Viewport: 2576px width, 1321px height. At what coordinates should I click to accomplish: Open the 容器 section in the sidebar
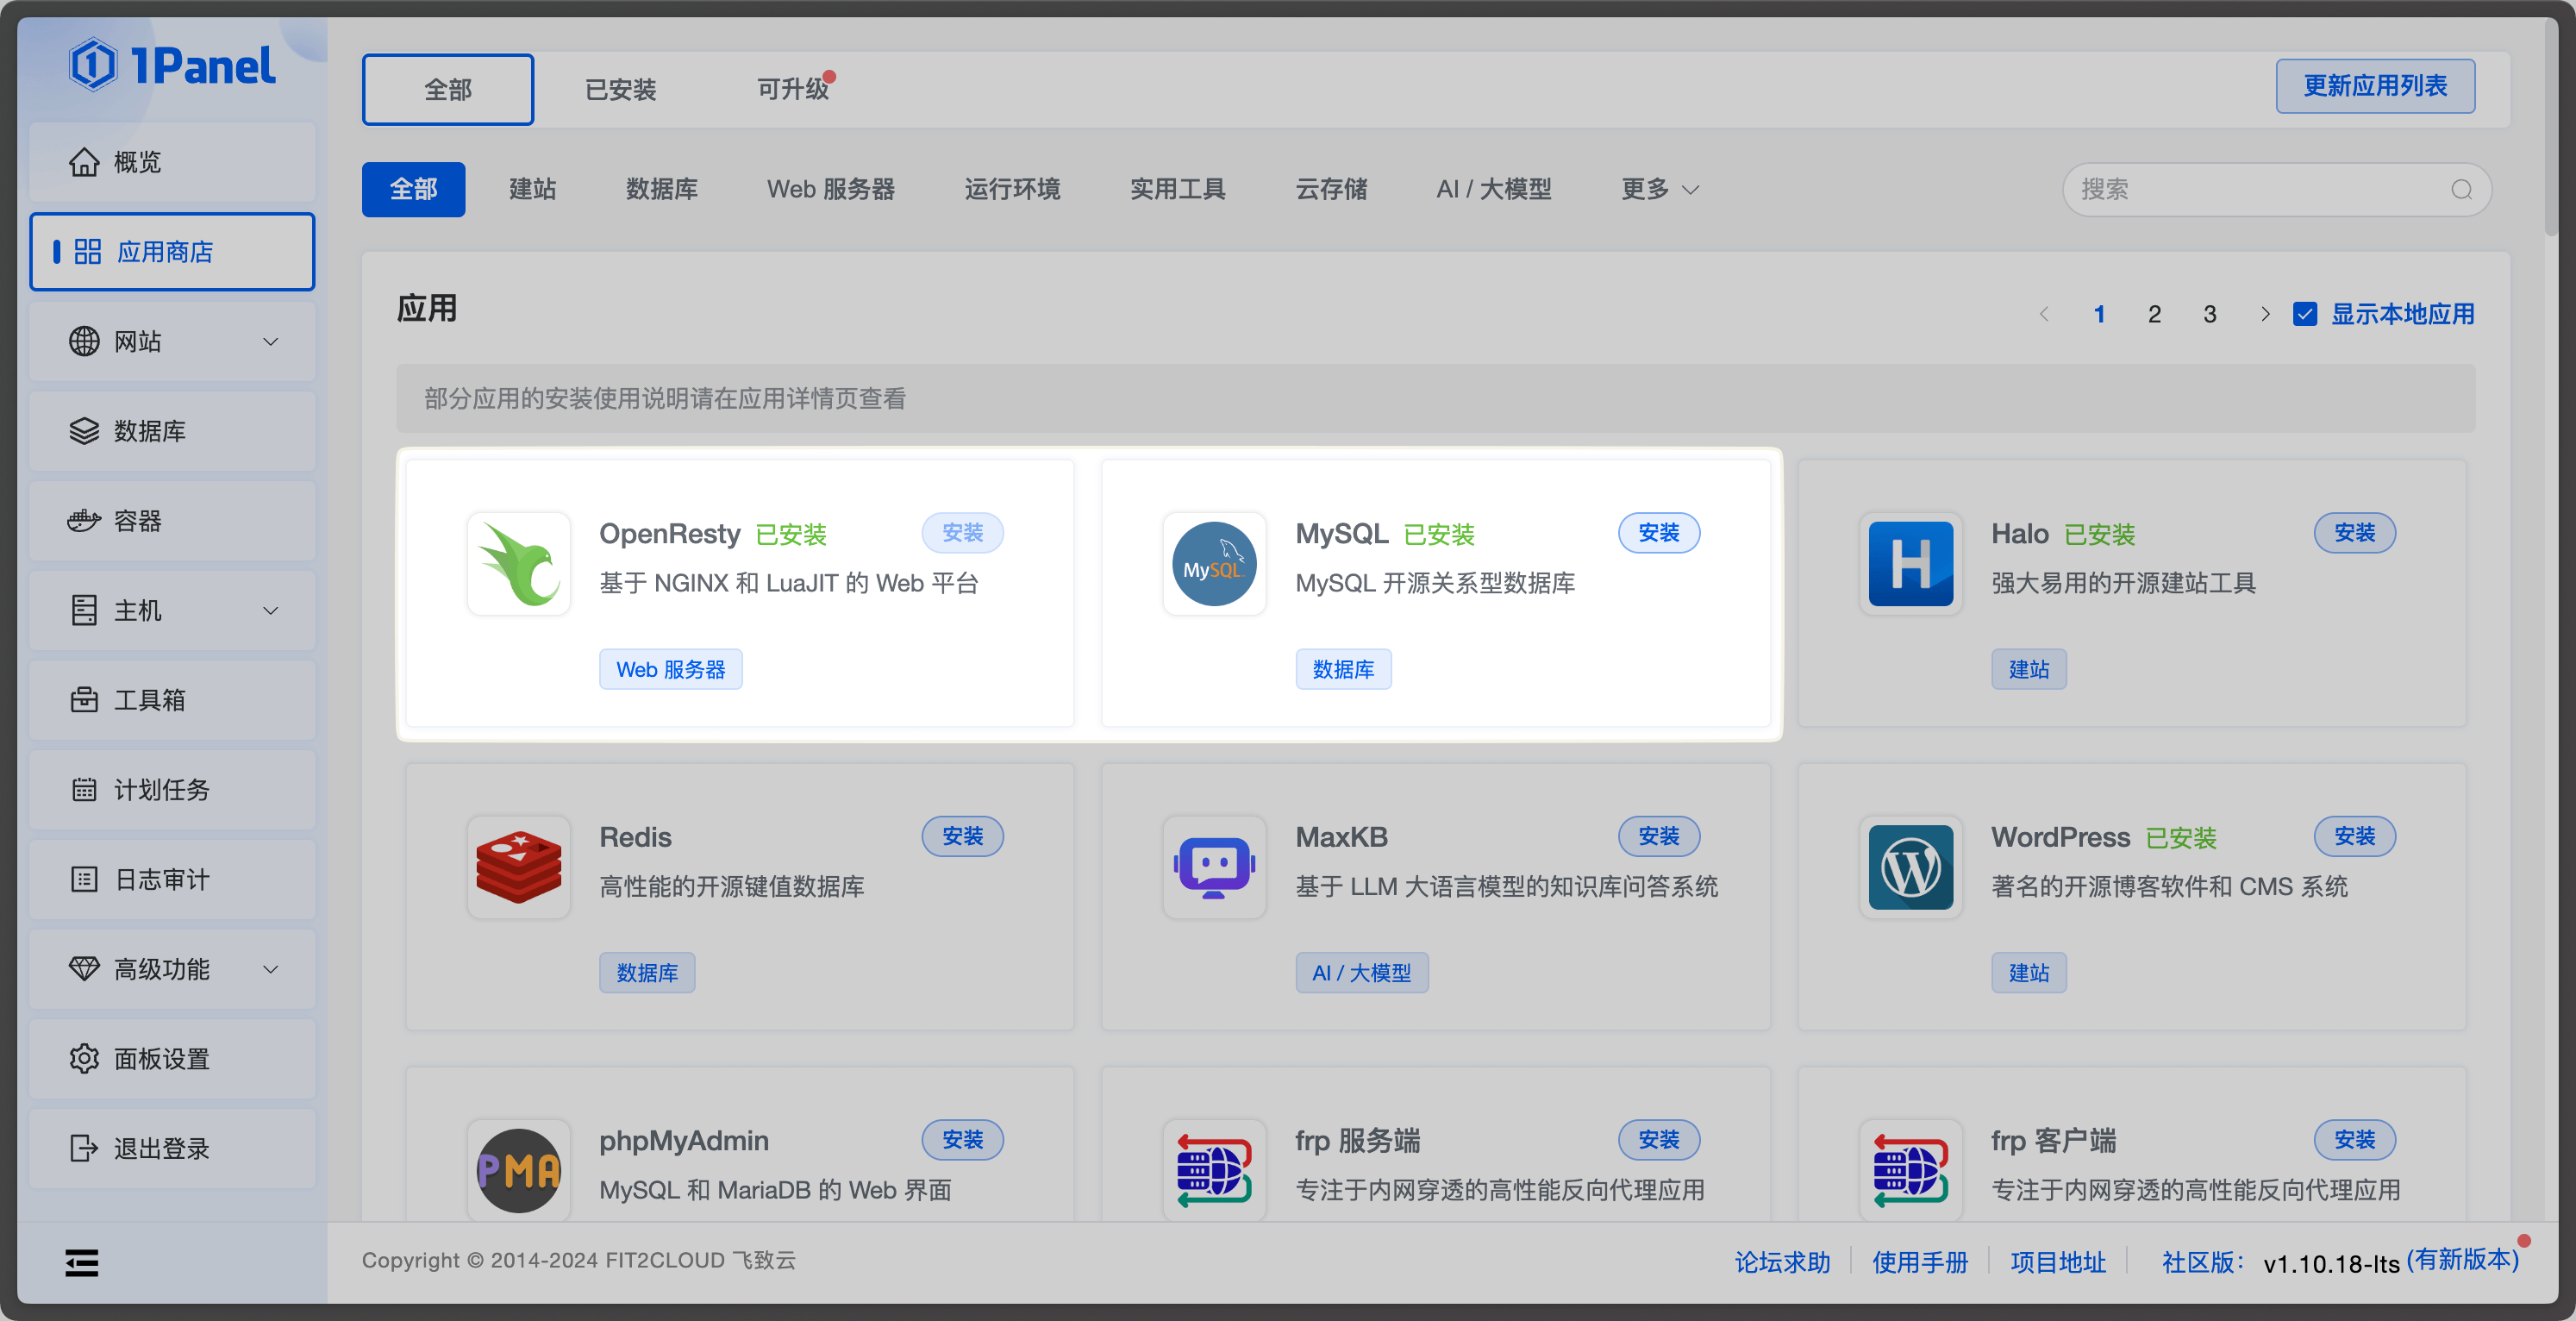[x=138, y=520]
